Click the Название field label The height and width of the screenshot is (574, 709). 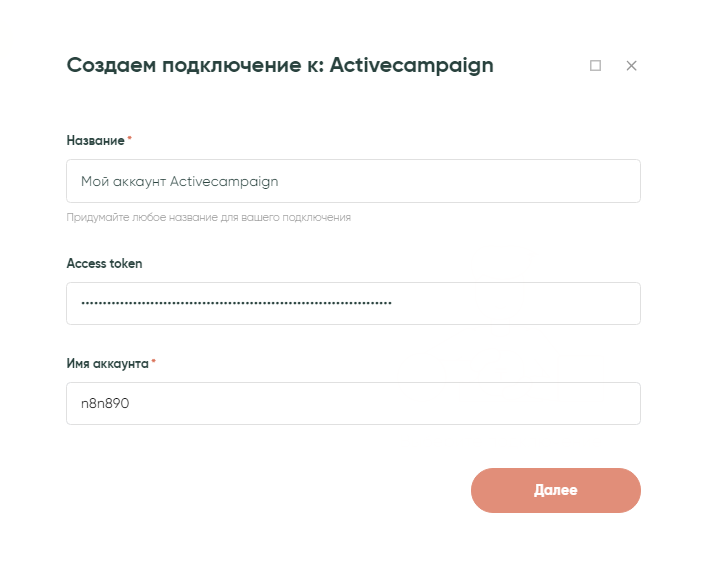tap(95, 141)
